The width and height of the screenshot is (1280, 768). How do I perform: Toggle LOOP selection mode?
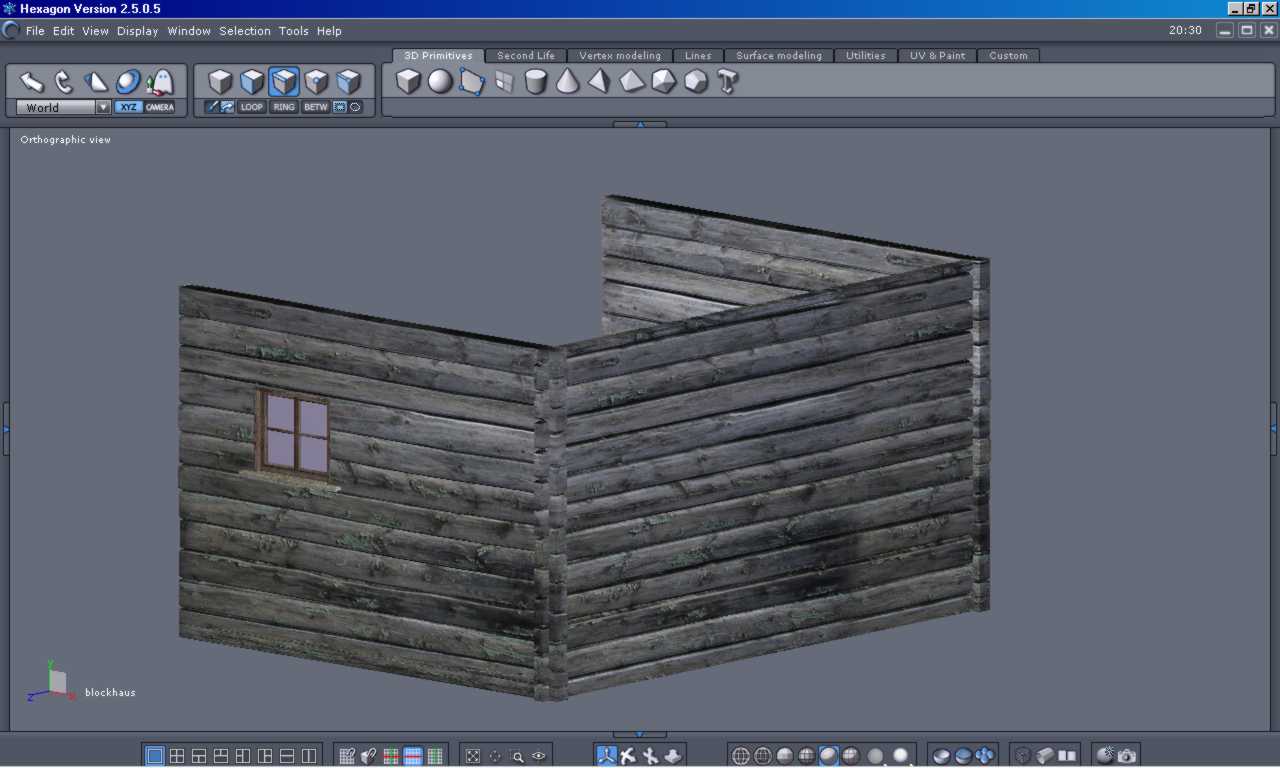click(x=252, y=107)
